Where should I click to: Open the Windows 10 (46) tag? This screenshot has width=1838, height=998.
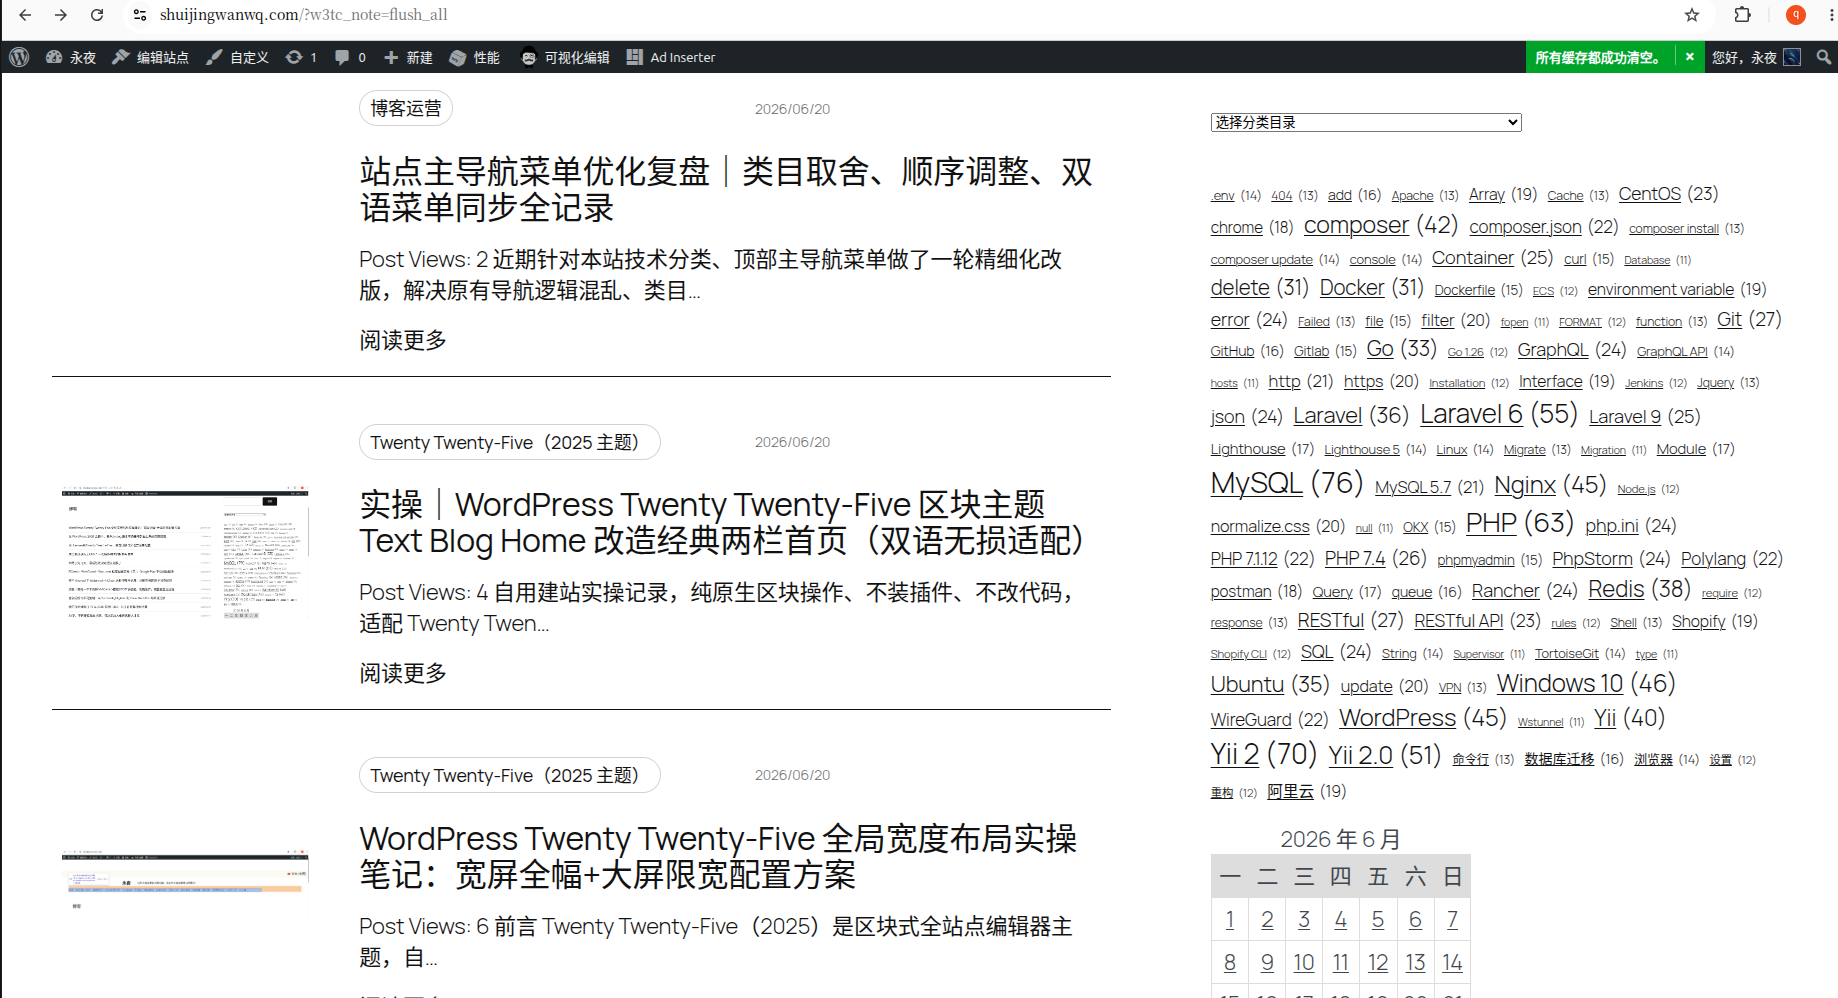coord(1560,684)
